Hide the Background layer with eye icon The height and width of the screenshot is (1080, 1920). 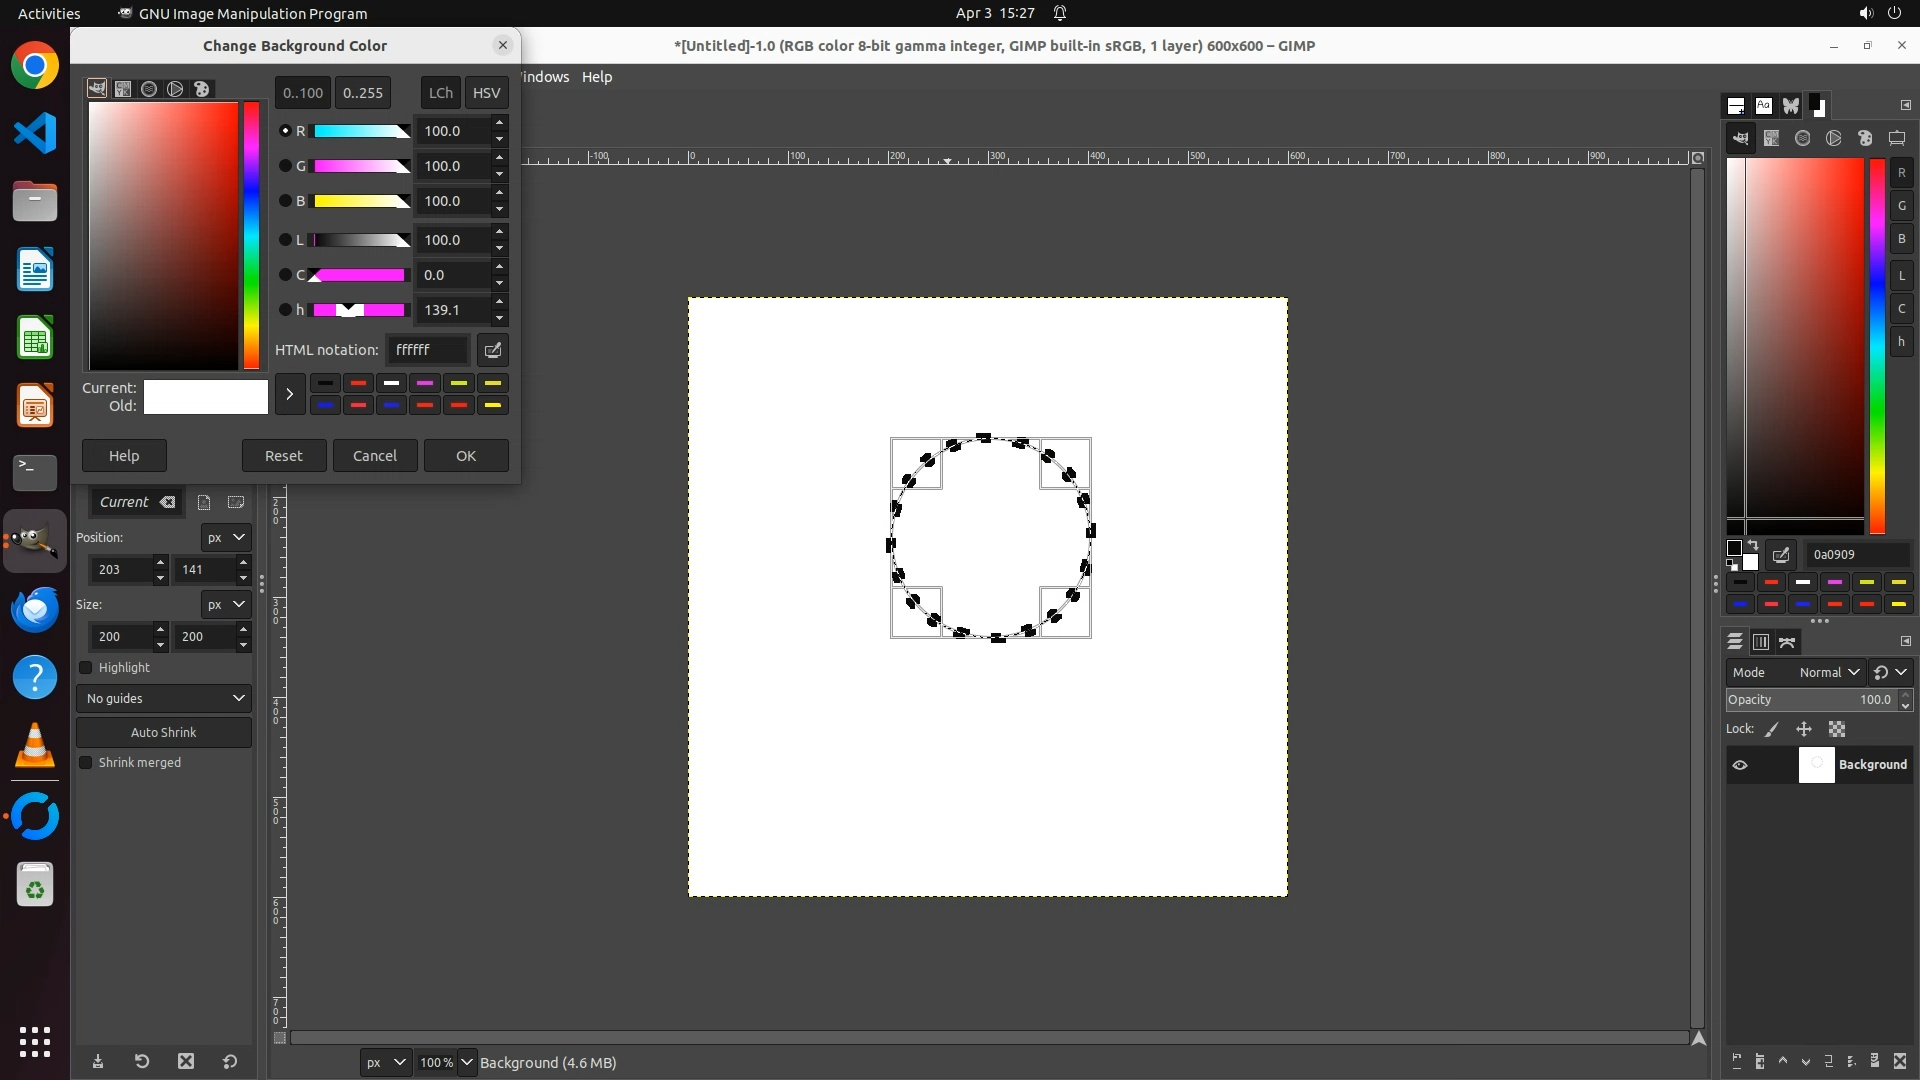click(1740, 765)
